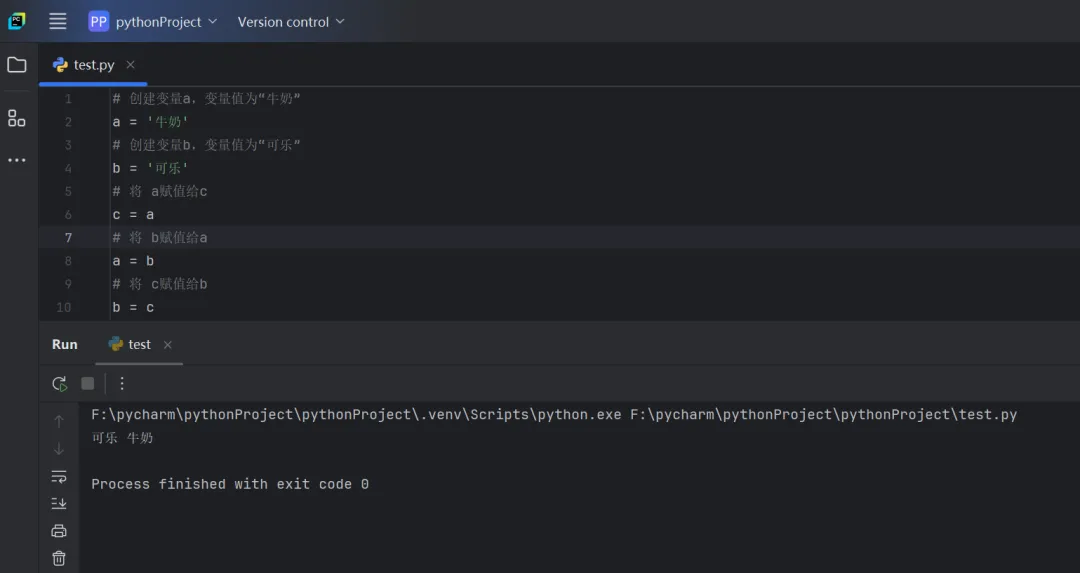The width and height of the screenshot is (1080, 573).
Task: Close the test run tab
Action: point(167,344)
